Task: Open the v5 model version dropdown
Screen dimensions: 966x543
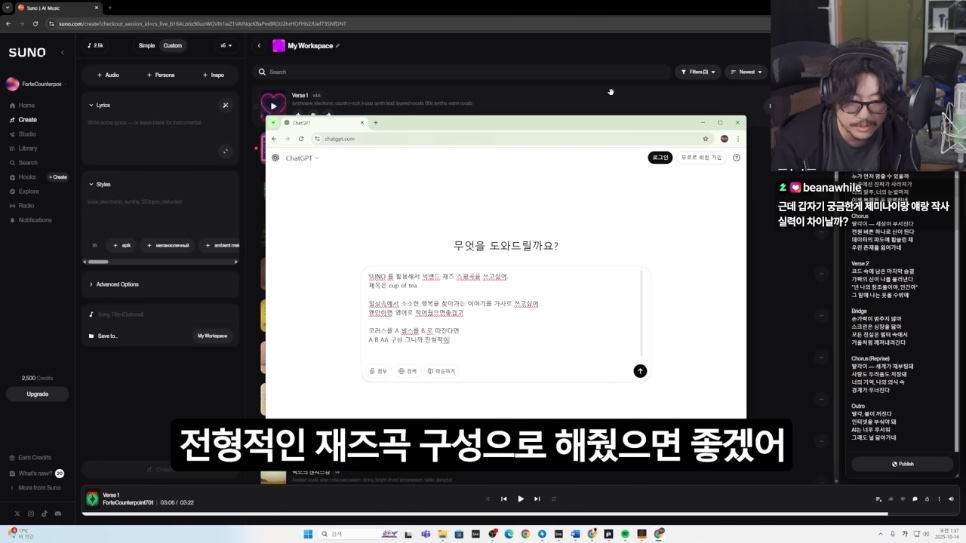Action: pyautogui.click(x=226, y=46)
